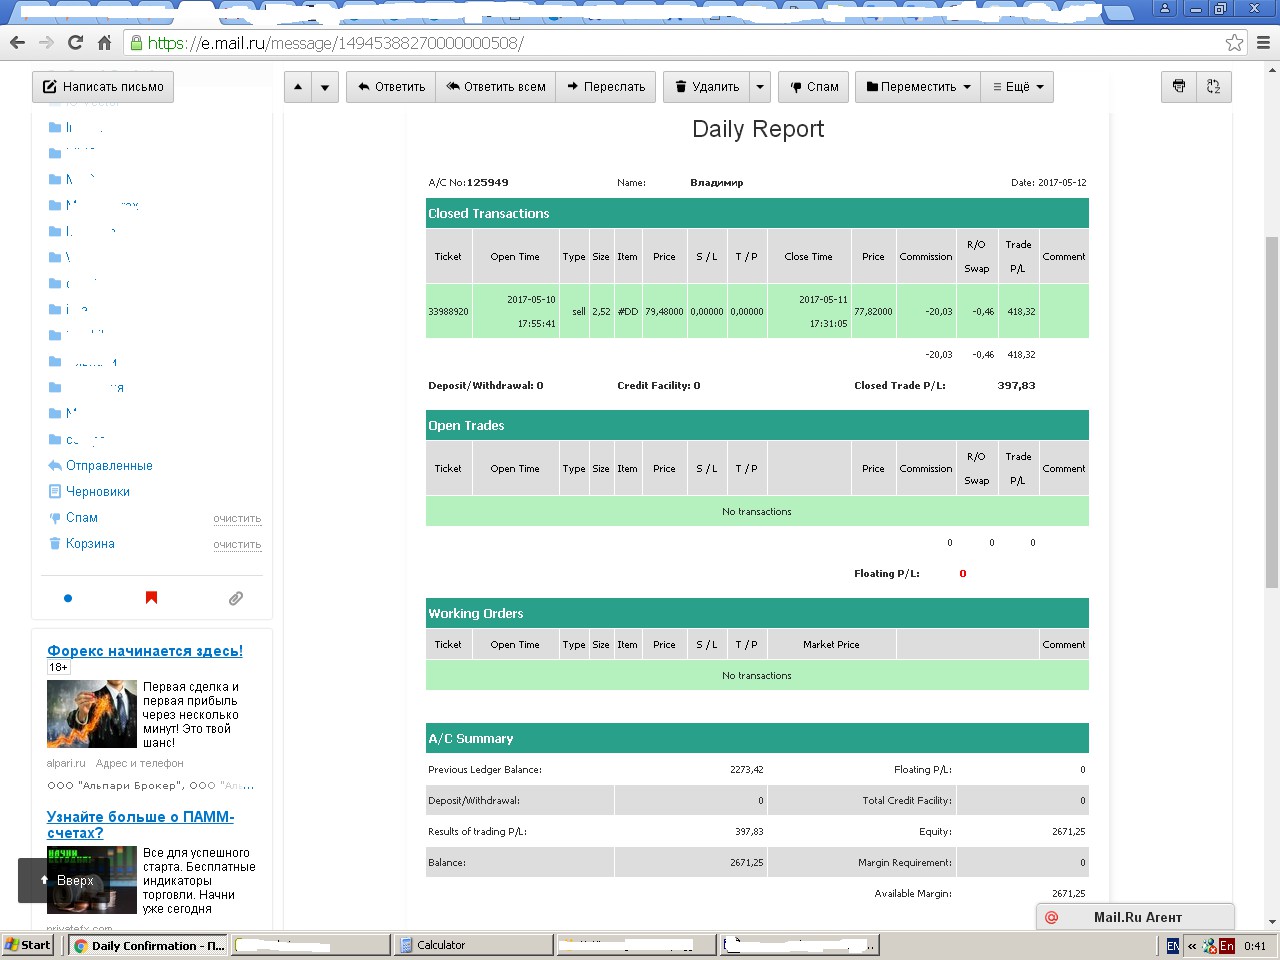Click the page vertical scrollbar thumb

(1272, 412)
